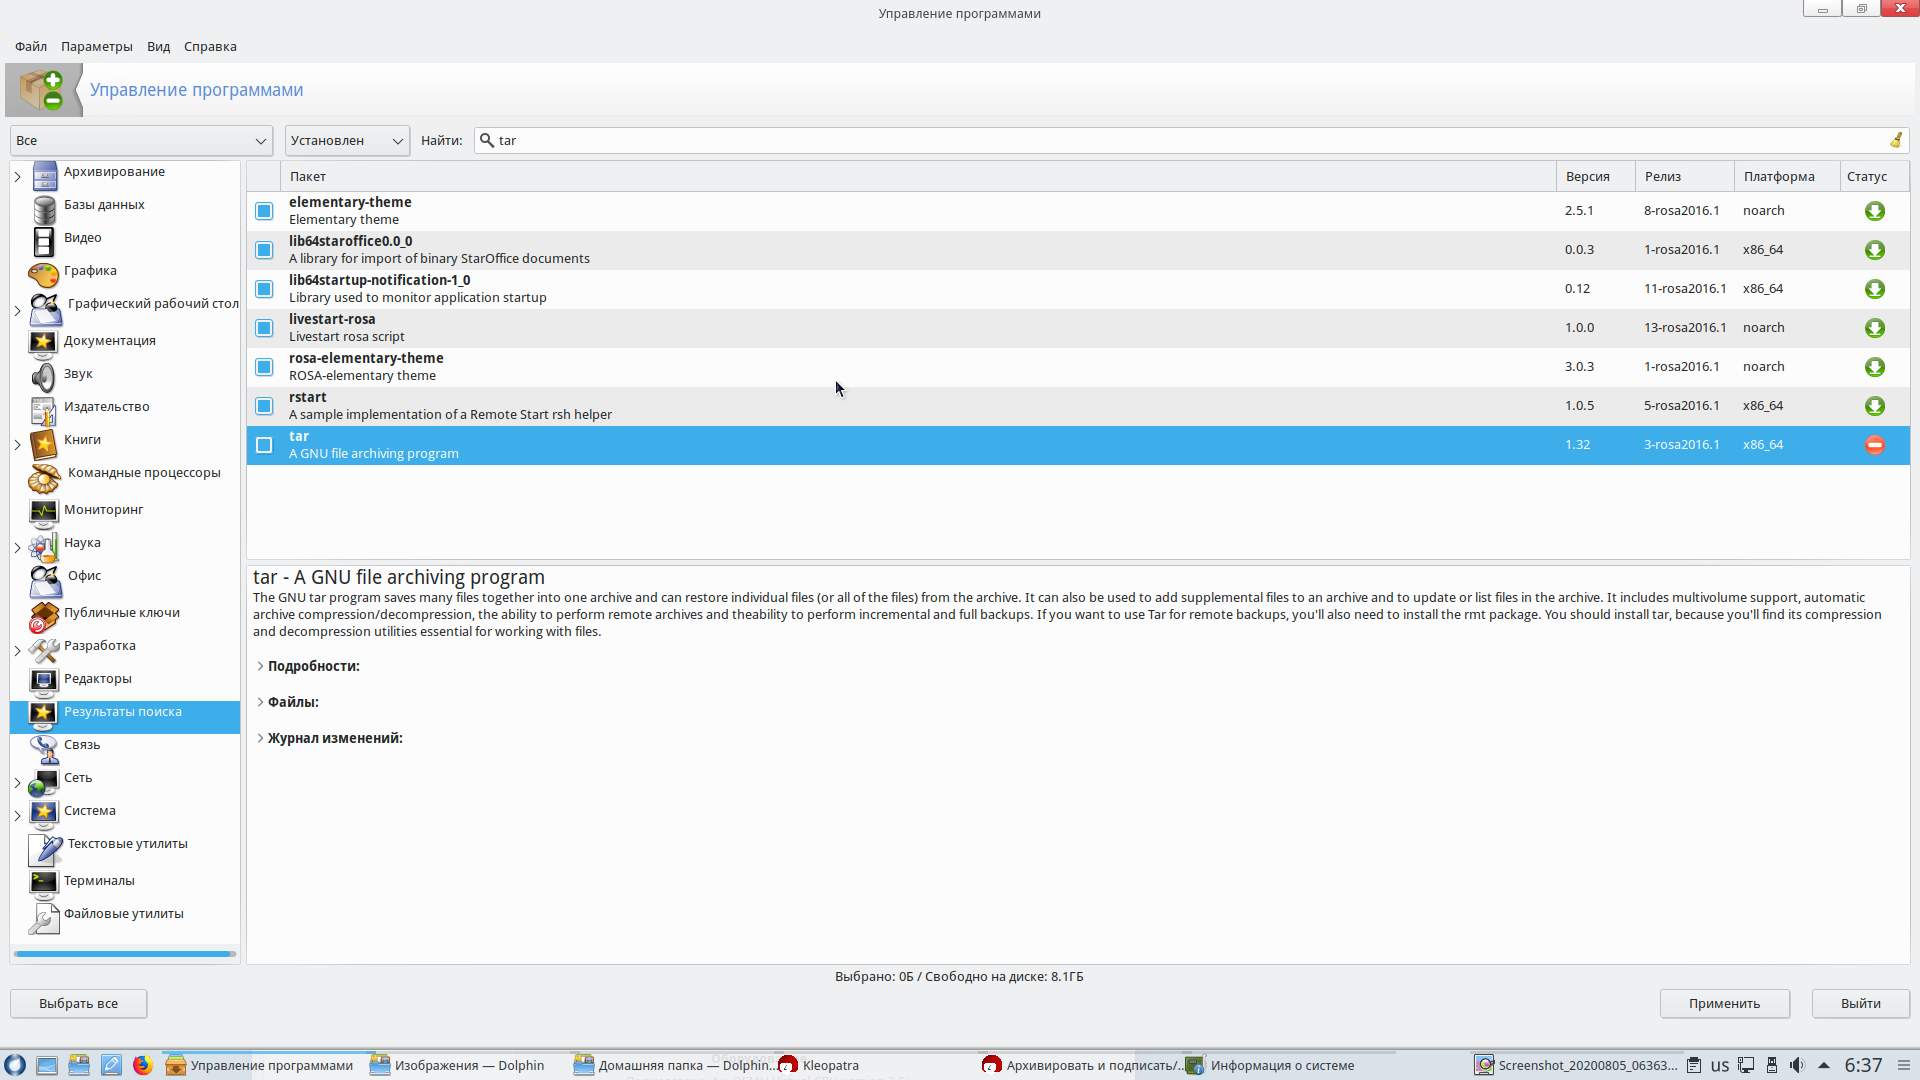The height and width of the screenshot is (1080, 1920).
Task: Check the tar package checkbox
Action: tap(264, 445)
